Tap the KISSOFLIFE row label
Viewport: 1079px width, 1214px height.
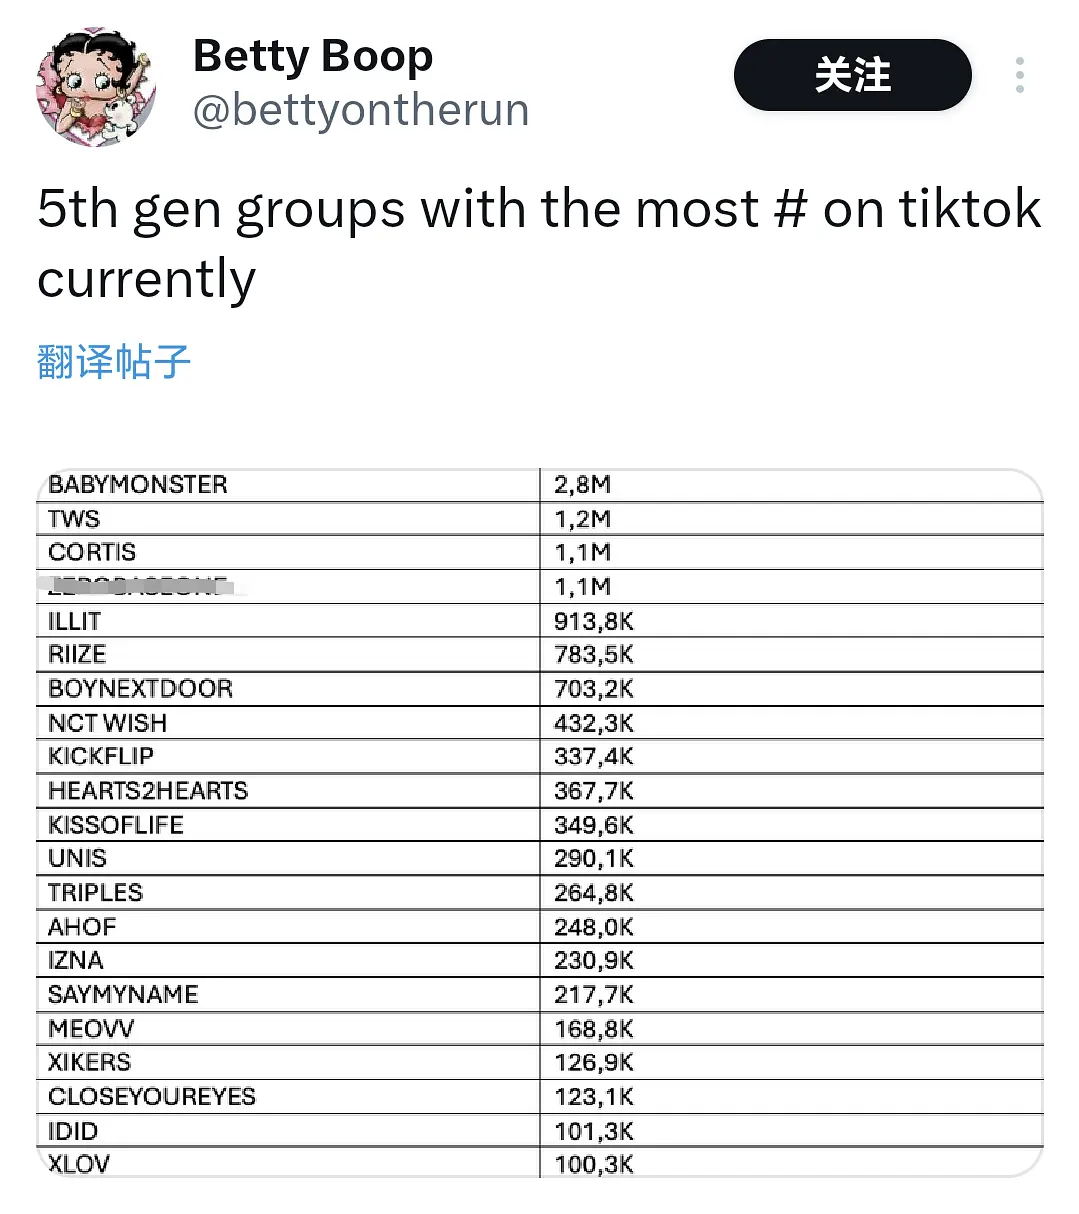click(x=116, y=825)
